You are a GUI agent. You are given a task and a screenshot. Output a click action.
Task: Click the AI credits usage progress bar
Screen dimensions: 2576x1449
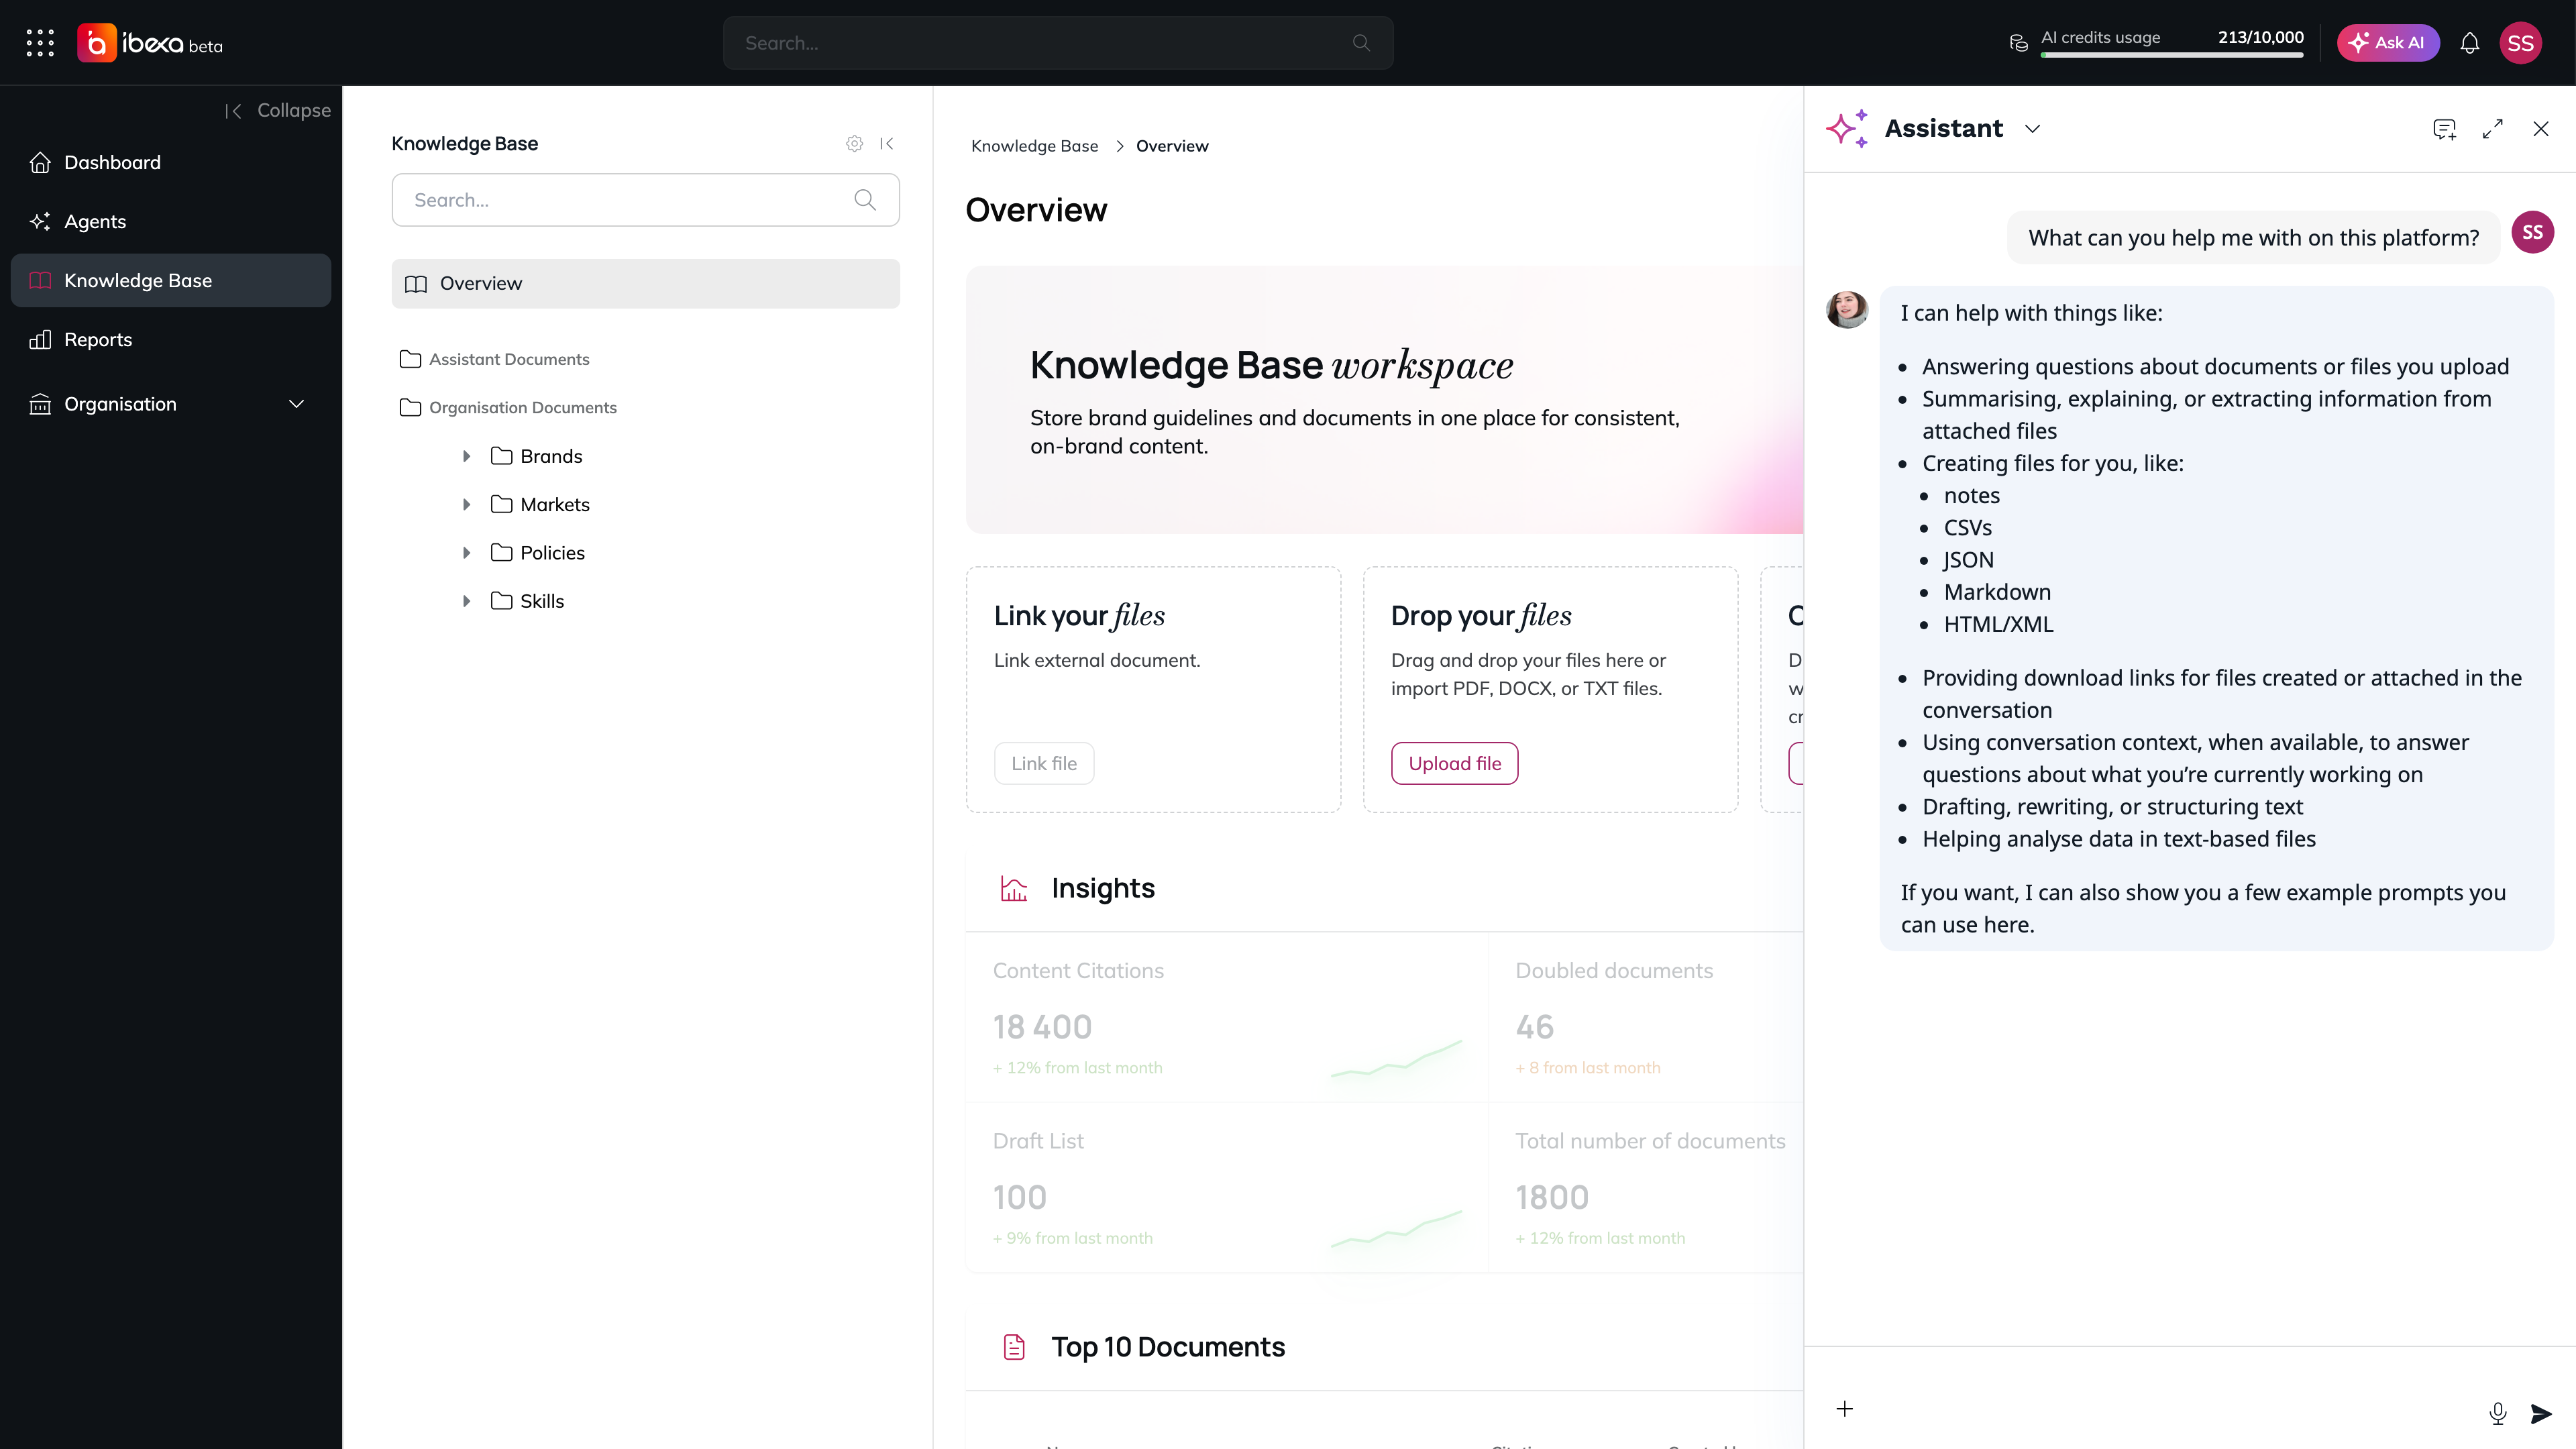pos(2172,55)
